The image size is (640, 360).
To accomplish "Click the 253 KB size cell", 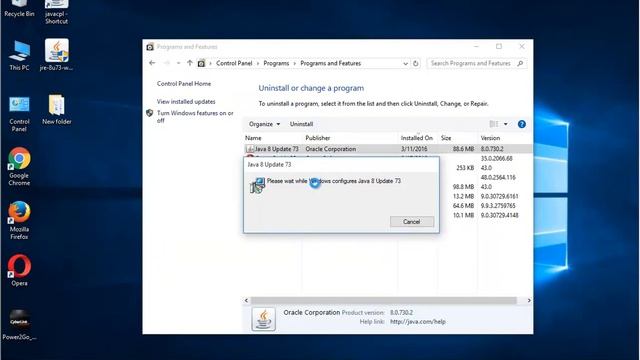I will point(465,168).
